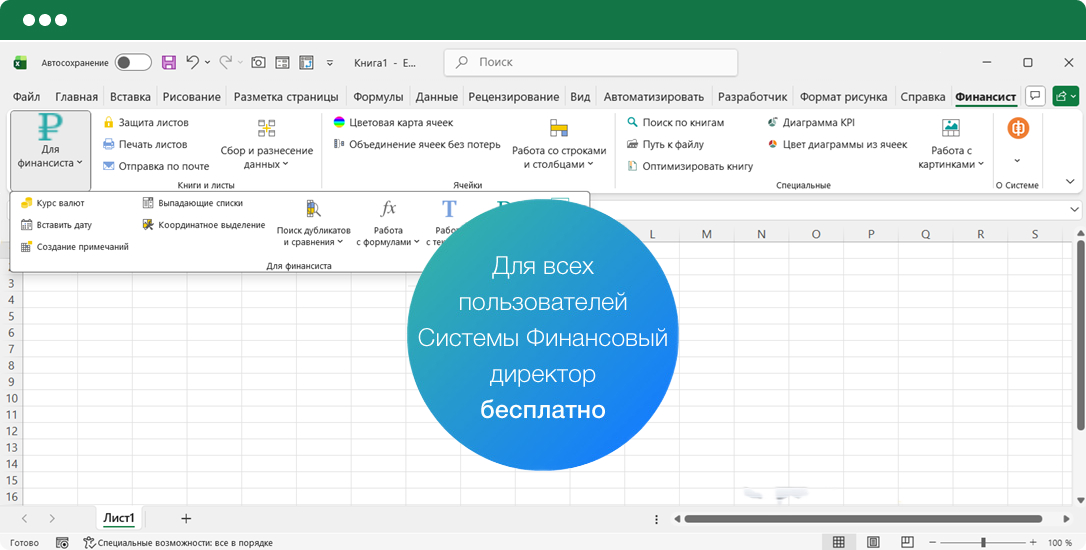Click the Создание примечаний command
The image size is (1086, 550).
pyautogui.click(x=75, y=247)
